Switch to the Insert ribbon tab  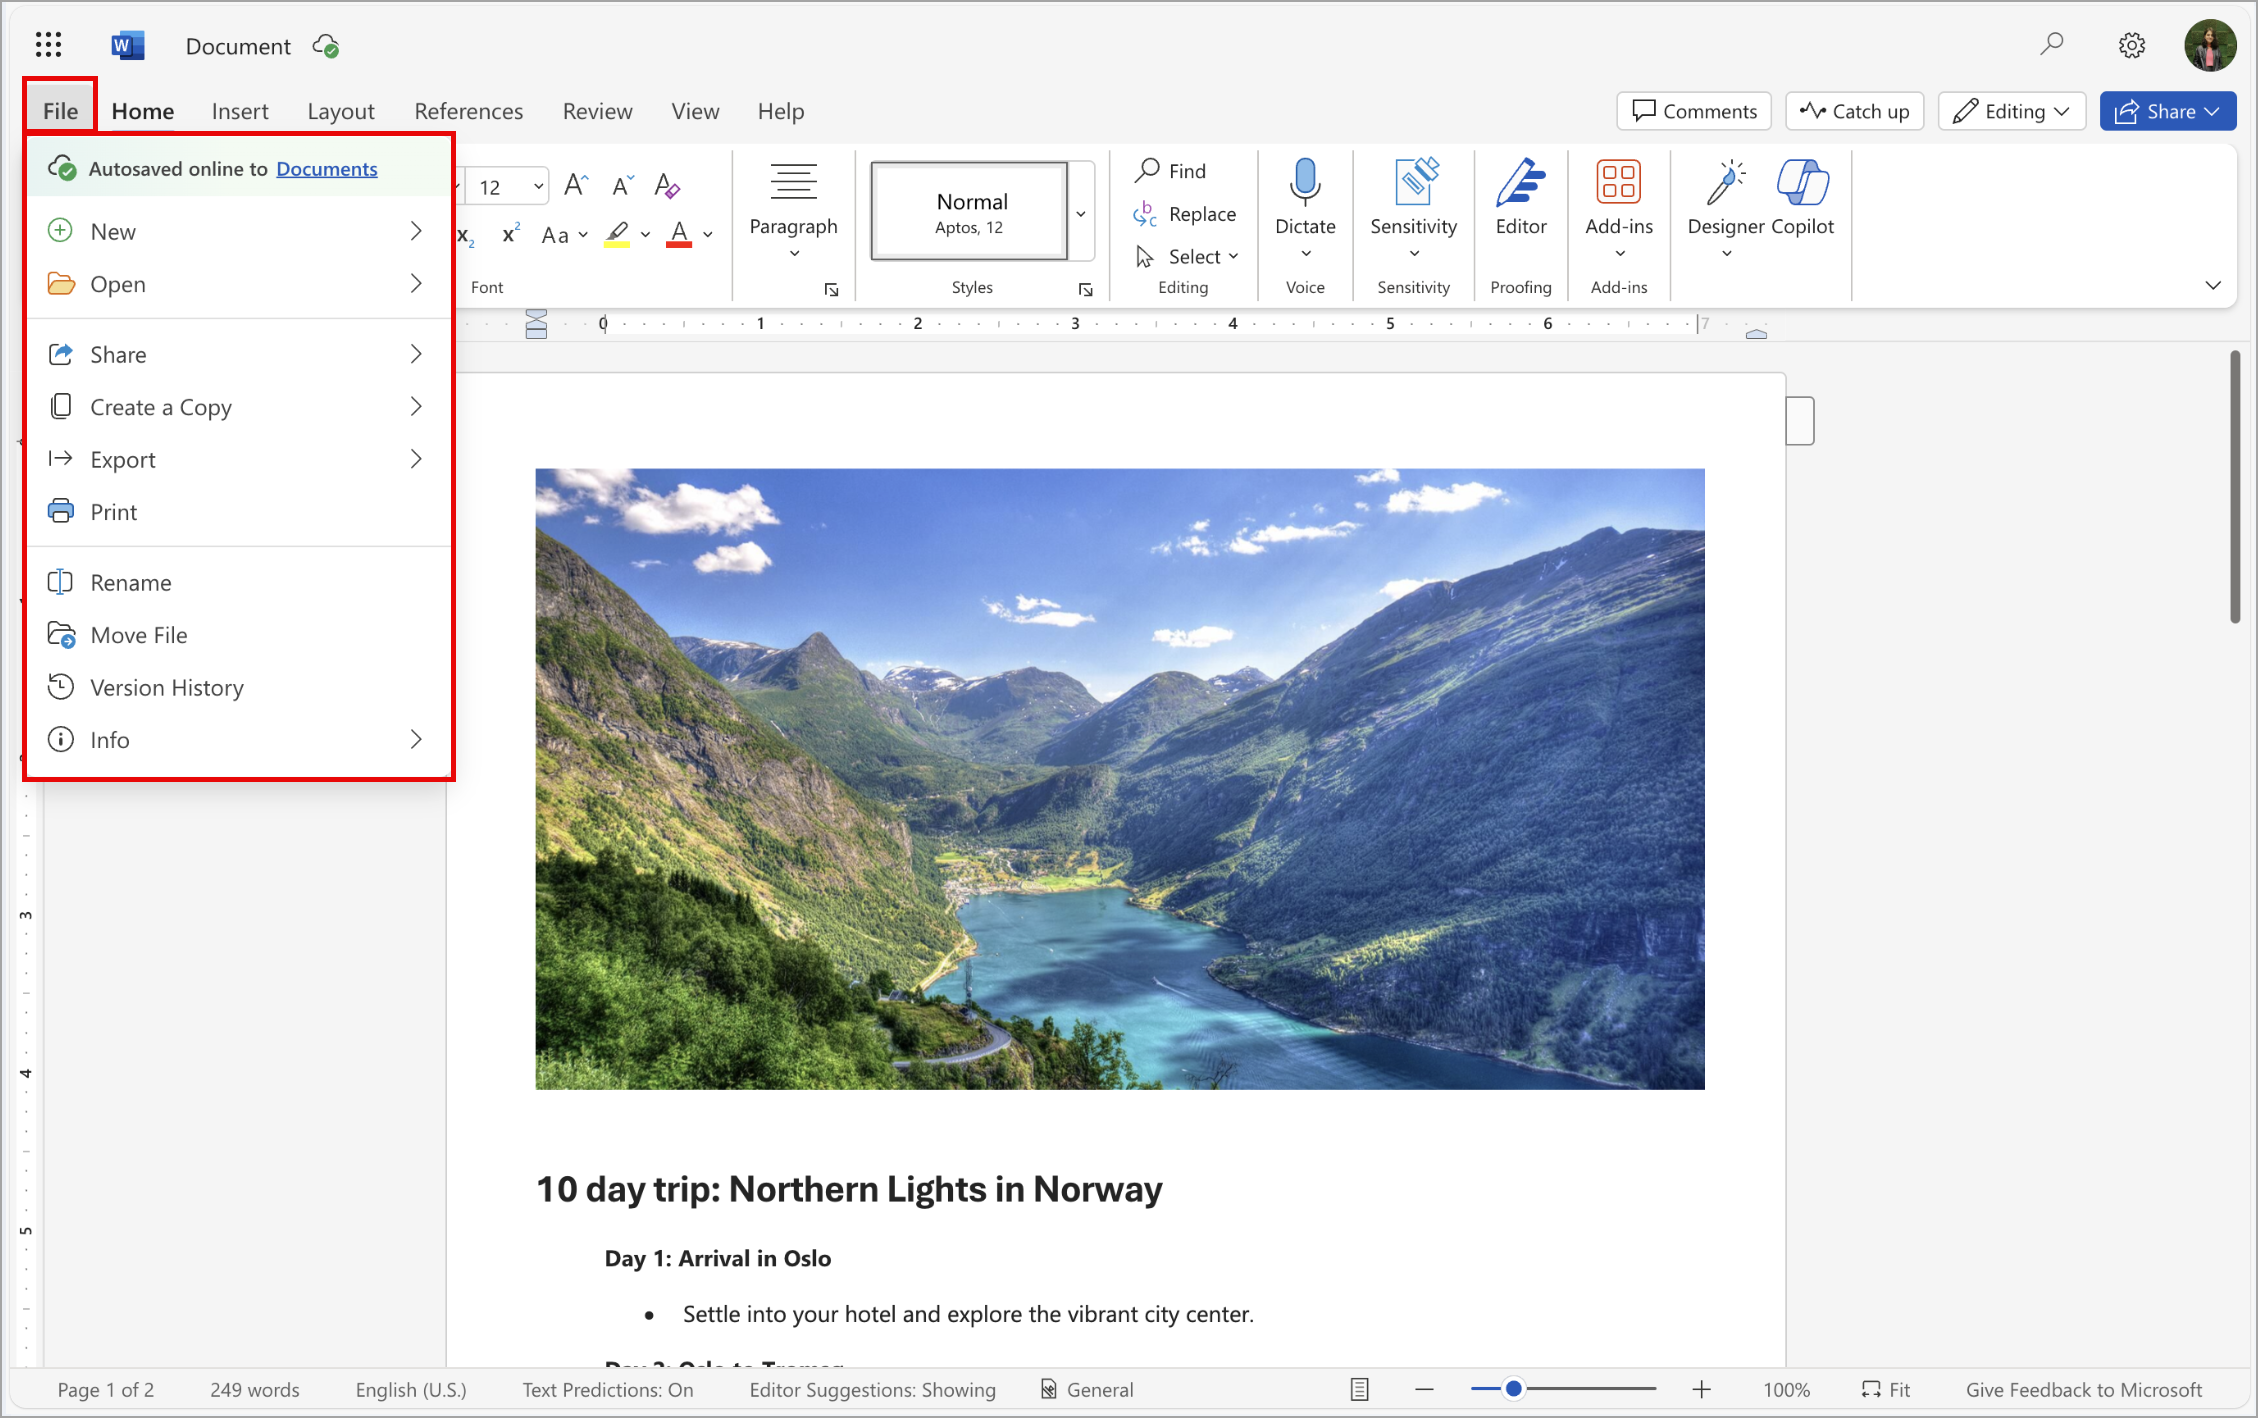point(240,111)
